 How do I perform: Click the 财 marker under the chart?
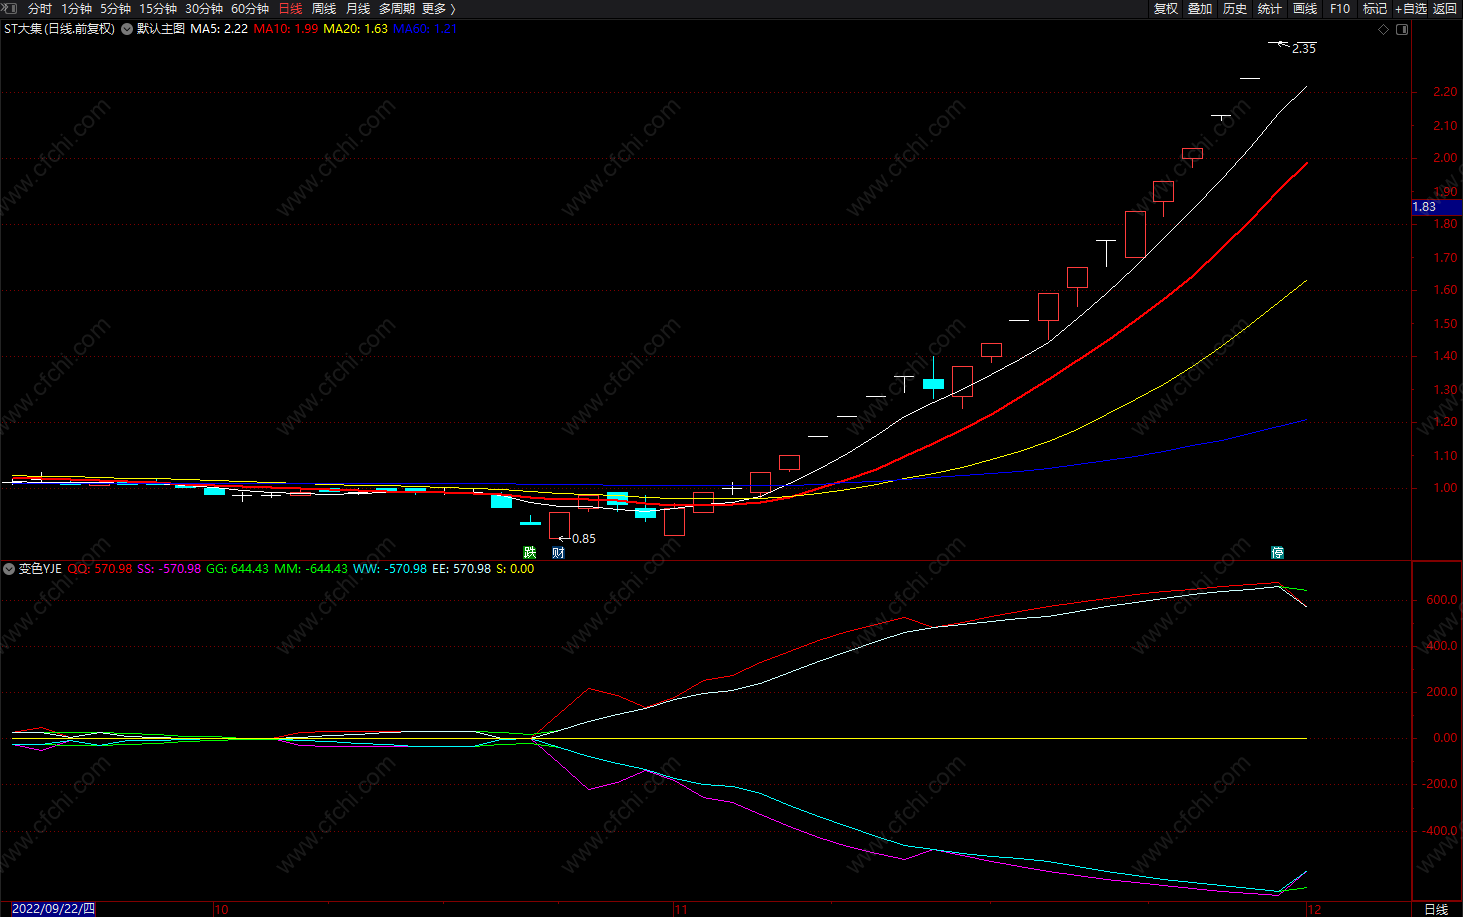[x=558, y=552]
